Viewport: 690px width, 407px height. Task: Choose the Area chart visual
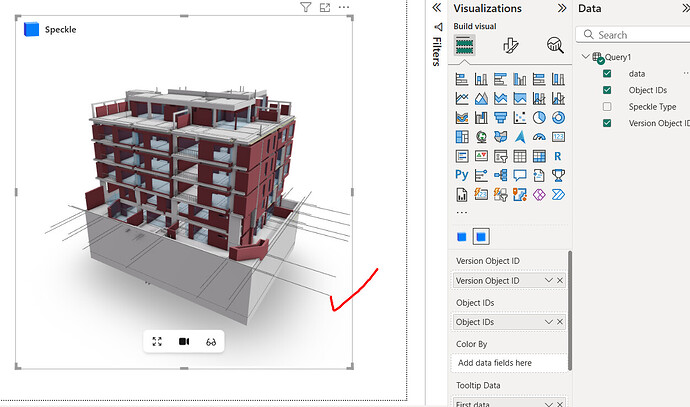click(481, 98)
